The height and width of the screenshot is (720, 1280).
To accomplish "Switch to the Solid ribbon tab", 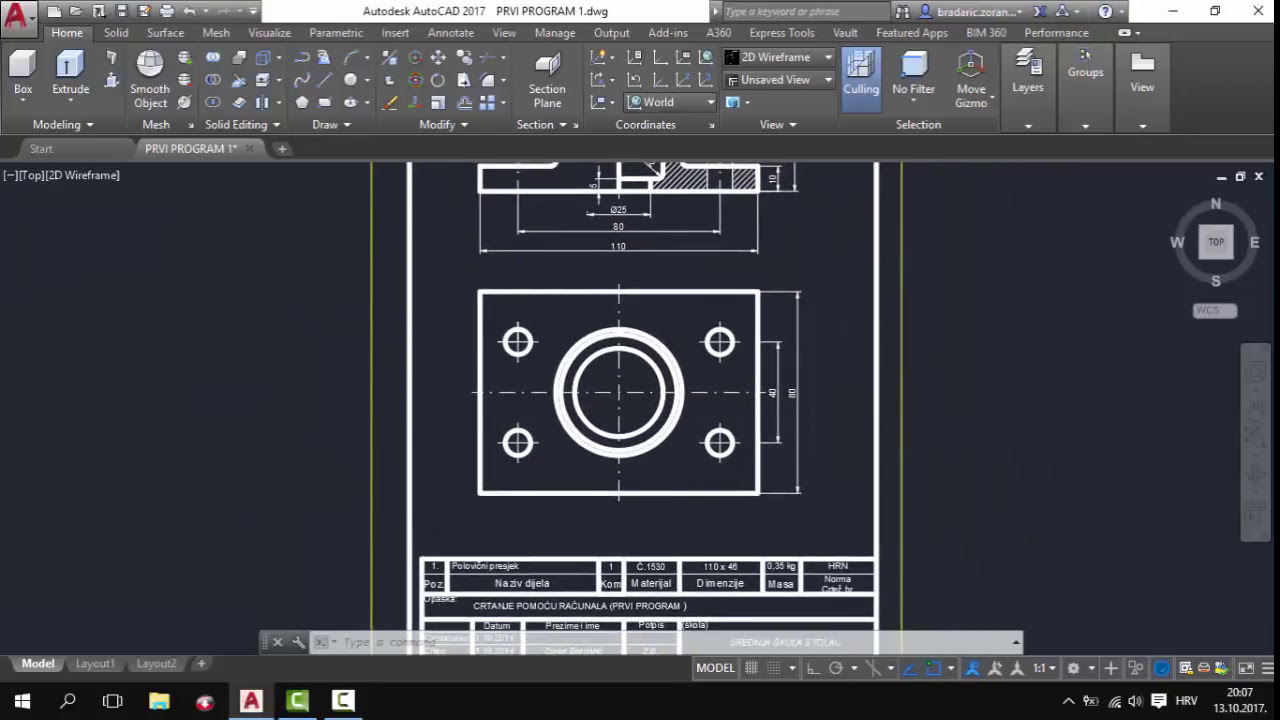I will (x=116, y=33).
